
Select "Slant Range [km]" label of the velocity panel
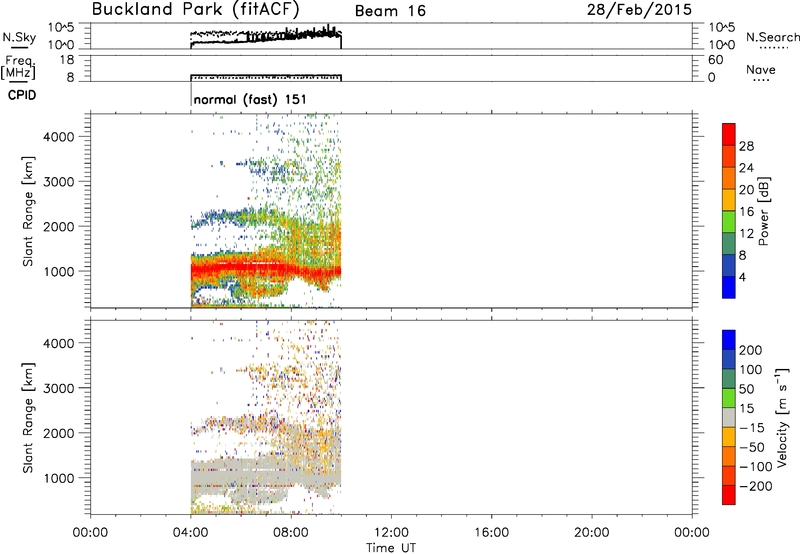tap(28, 418)
